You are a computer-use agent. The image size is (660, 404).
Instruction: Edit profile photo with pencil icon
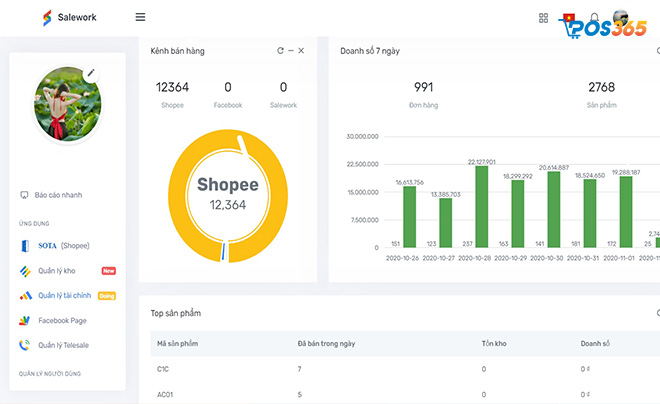point(90,73)
